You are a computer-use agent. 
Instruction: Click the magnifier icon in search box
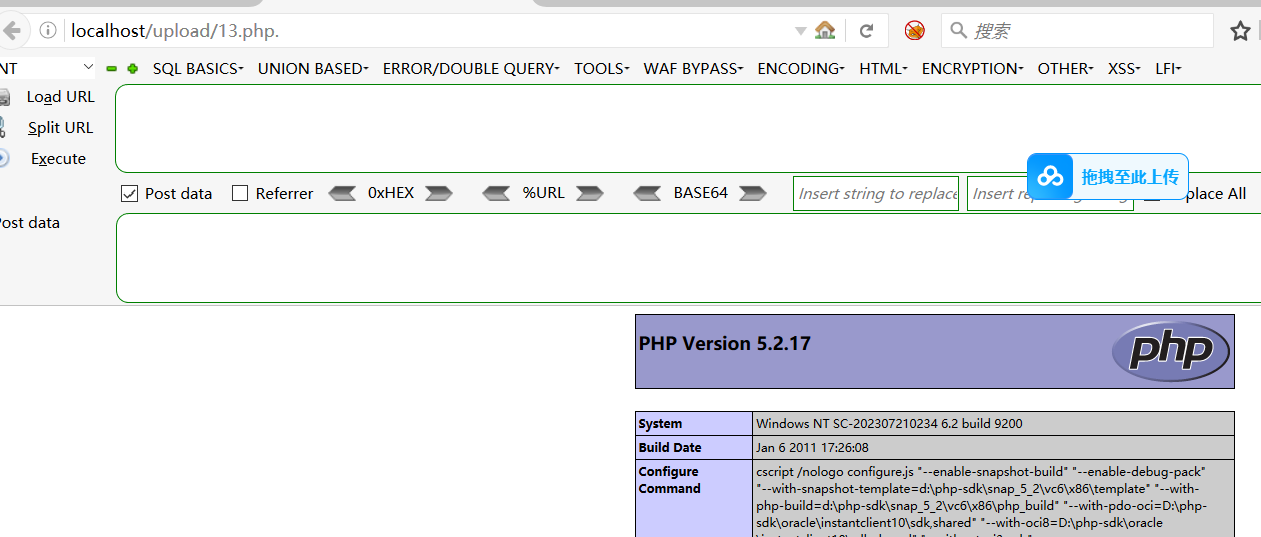[958, 31]
